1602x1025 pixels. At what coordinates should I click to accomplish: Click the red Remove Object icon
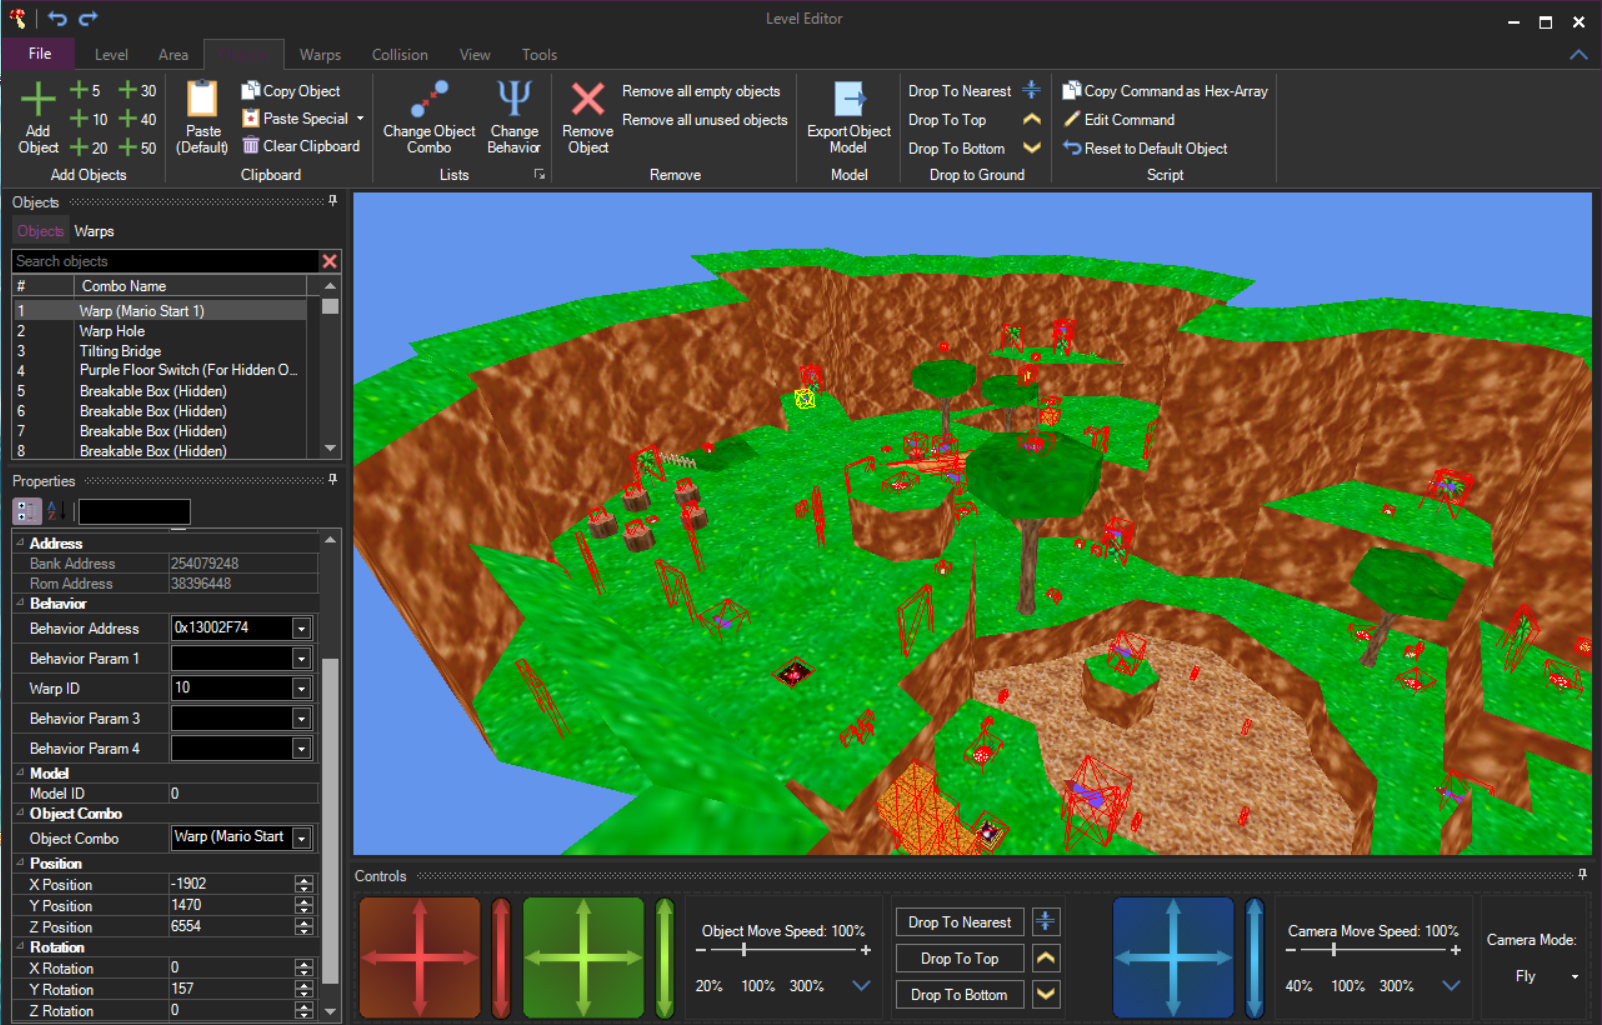588,99
